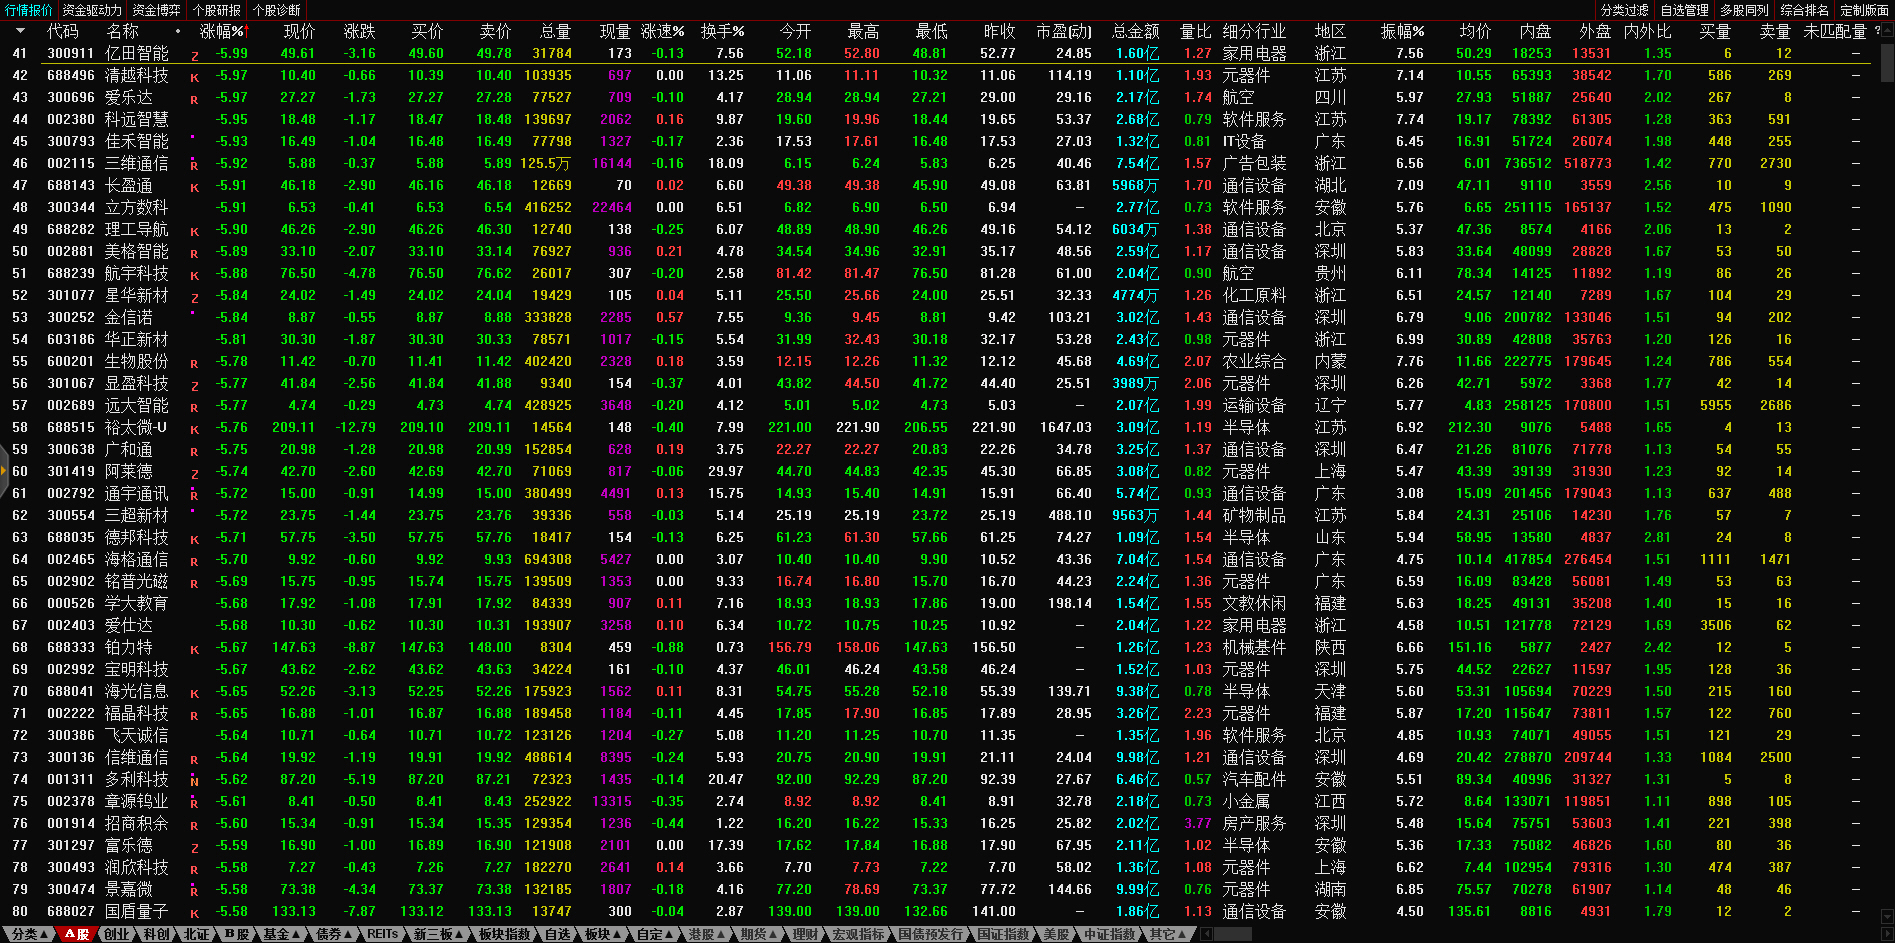Sort by the 换手% column header

(x=722, y=31)
